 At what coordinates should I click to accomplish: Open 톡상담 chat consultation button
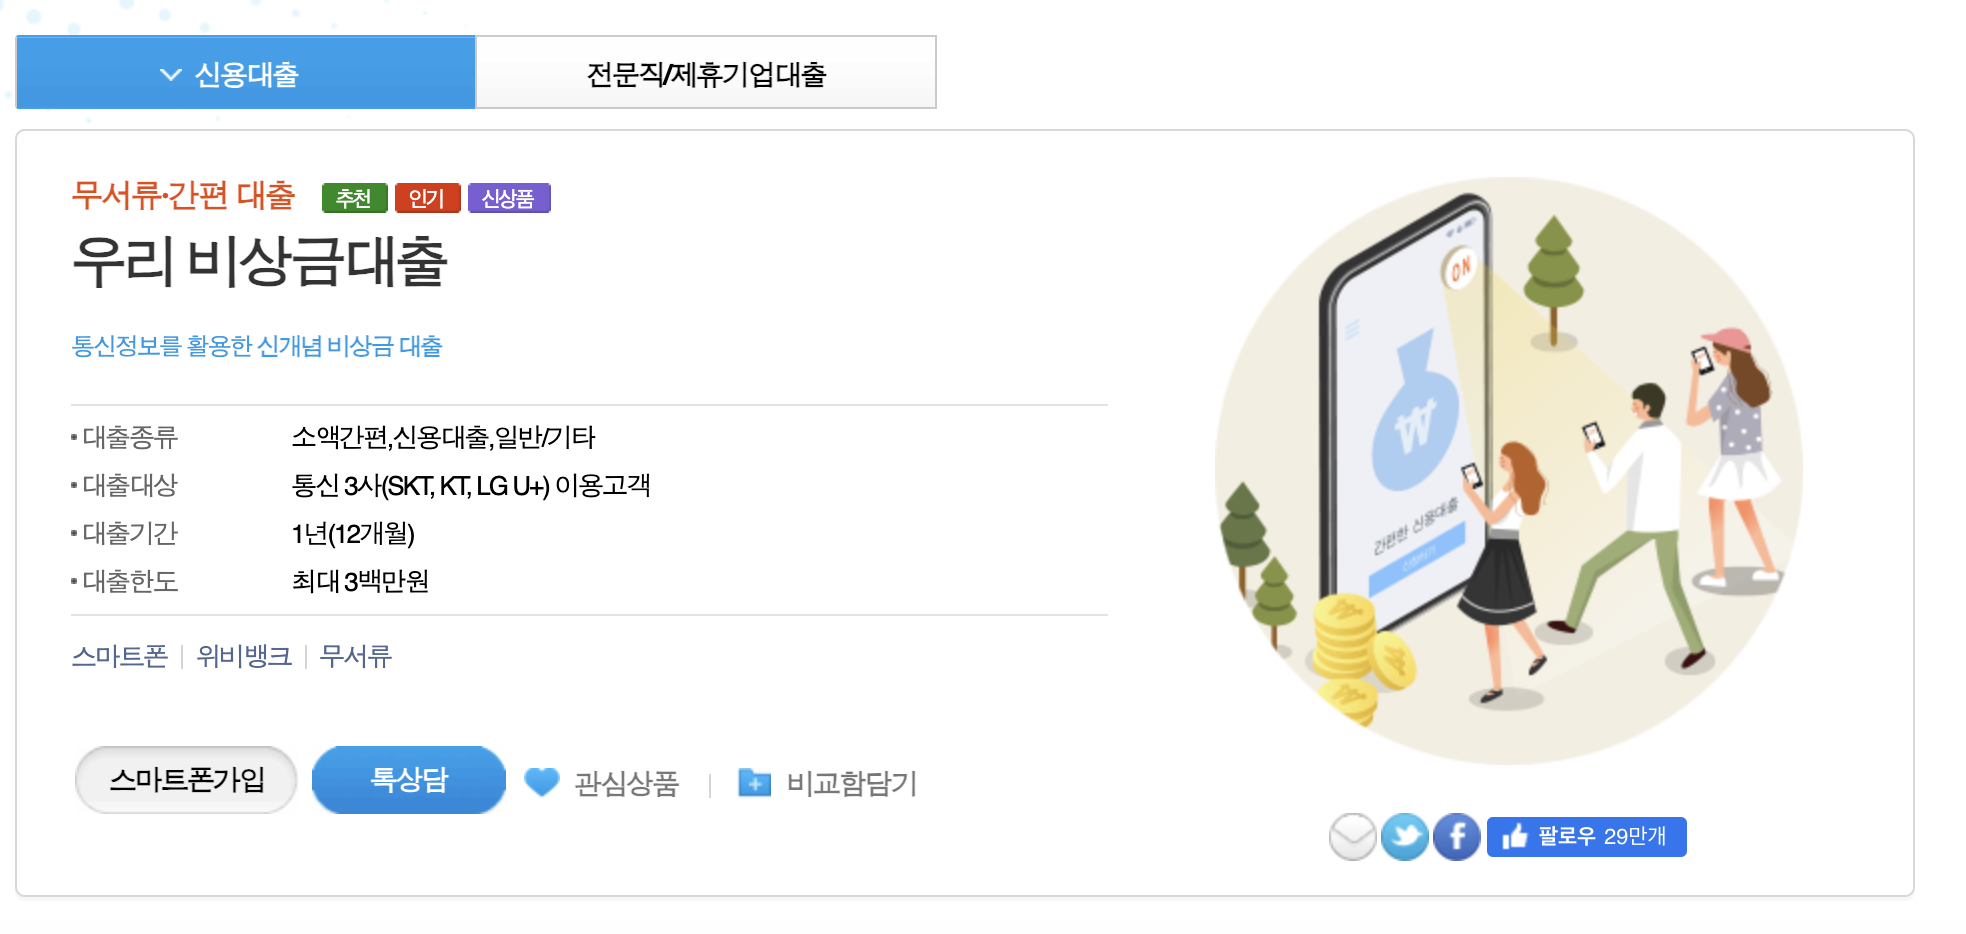(x=409, y=779)
